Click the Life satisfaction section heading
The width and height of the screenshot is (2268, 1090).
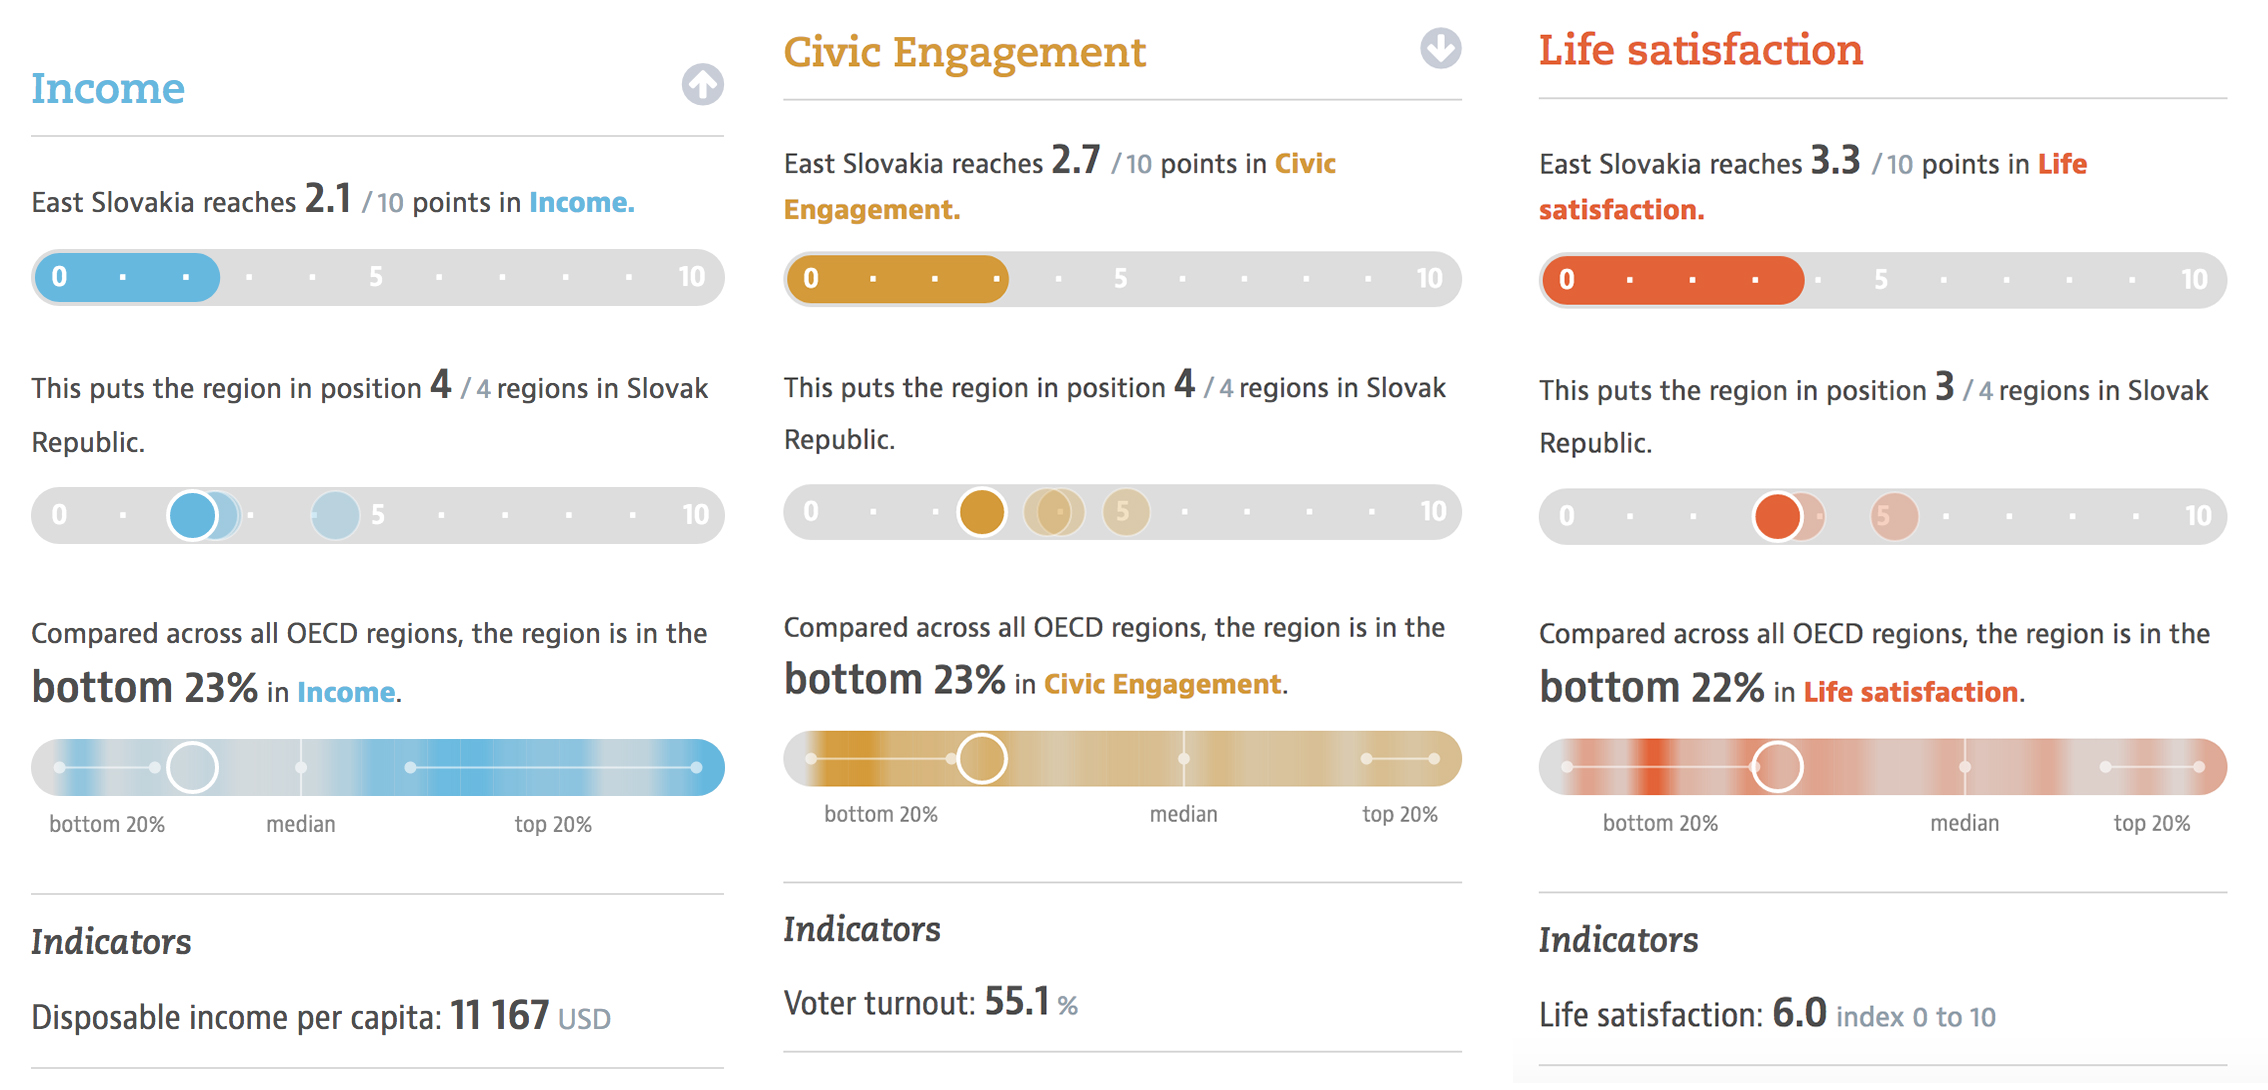[x=1700, y=50]
